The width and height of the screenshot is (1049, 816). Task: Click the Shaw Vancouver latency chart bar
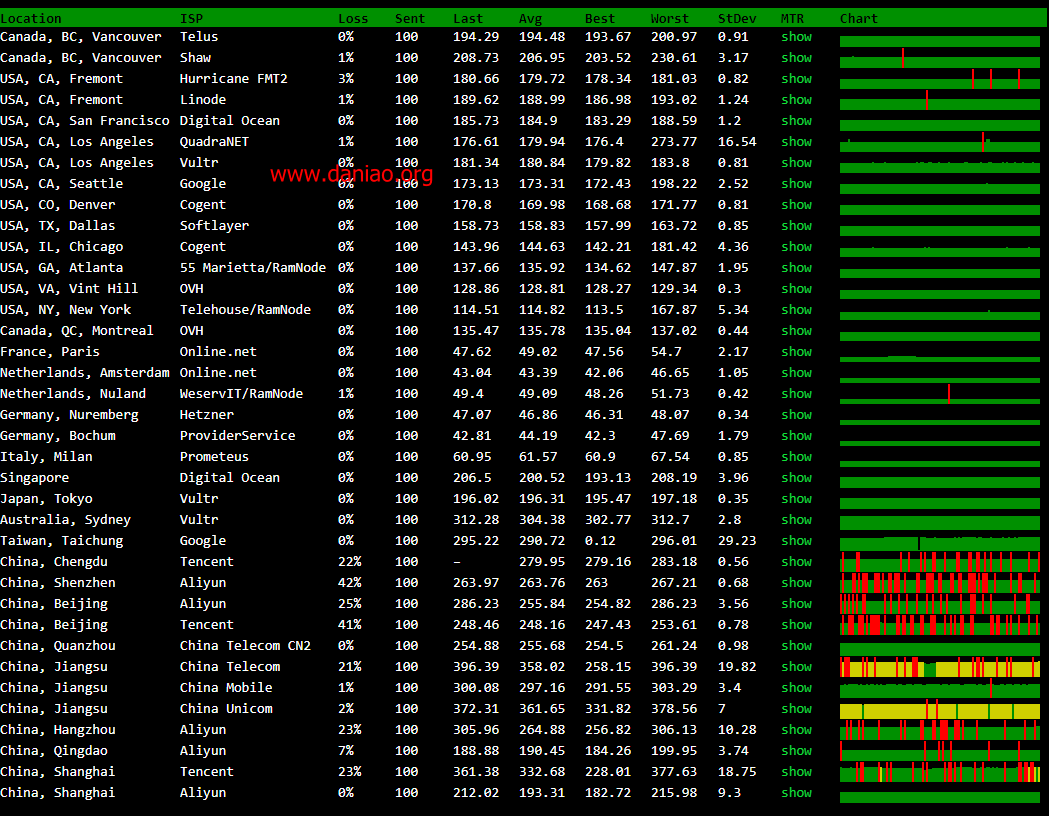pyautogui.click(x=939, y=58)
